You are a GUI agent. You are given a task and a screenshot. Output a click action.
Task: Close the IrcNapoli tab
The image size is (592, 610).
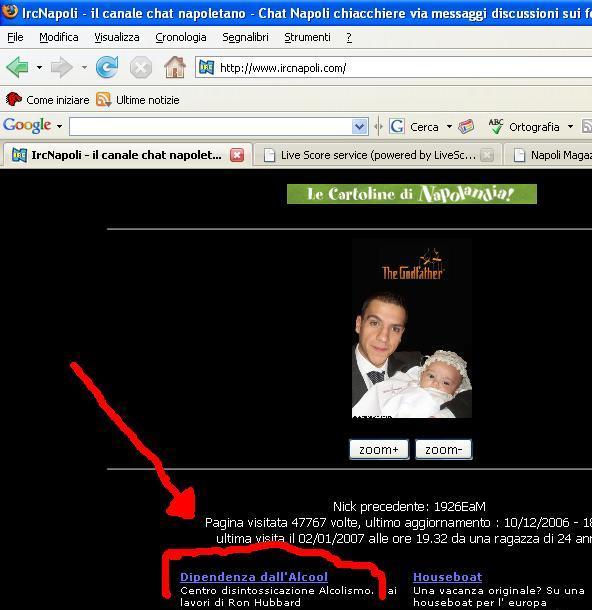(x=237, y=155)
